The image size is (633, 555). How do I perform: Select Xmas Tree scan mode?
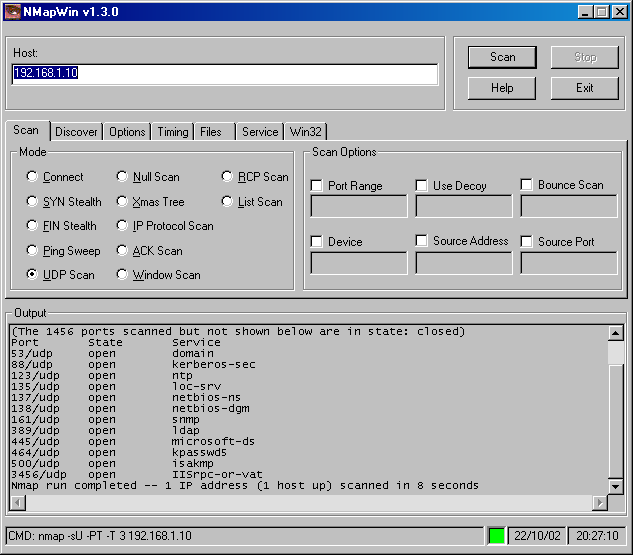point(123,202)
